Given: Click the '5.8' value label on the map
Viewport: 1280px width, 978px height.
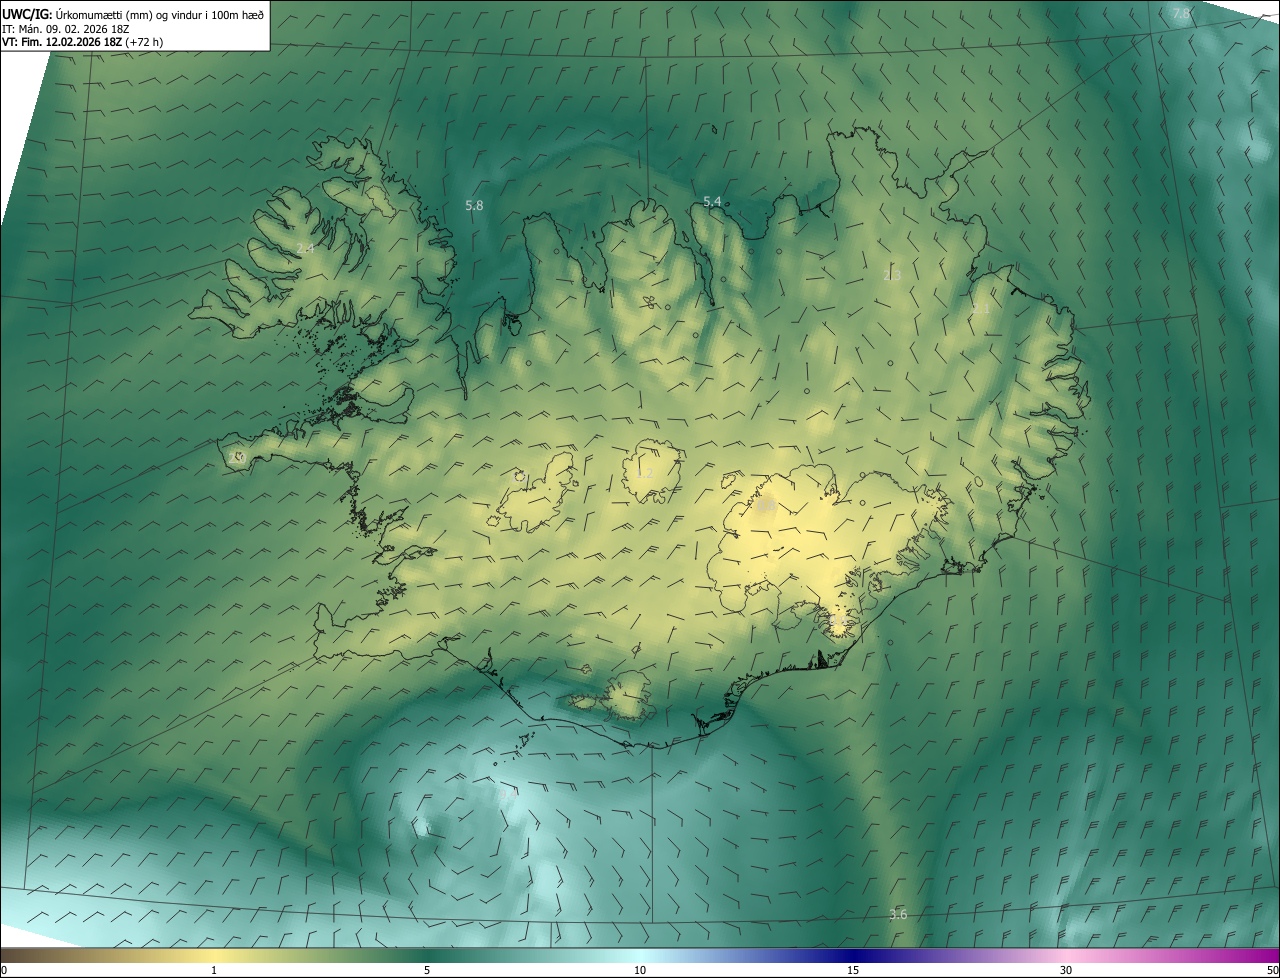Looking at the screenshot, I should click(x=474, y=205).
